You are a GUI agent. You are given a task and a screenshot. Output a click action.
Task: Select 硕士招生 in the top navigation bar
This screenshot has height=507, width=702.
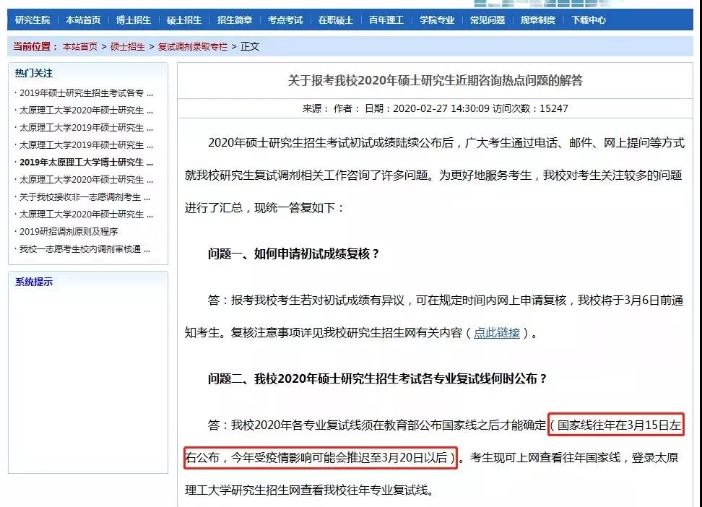tap(183, 19)
